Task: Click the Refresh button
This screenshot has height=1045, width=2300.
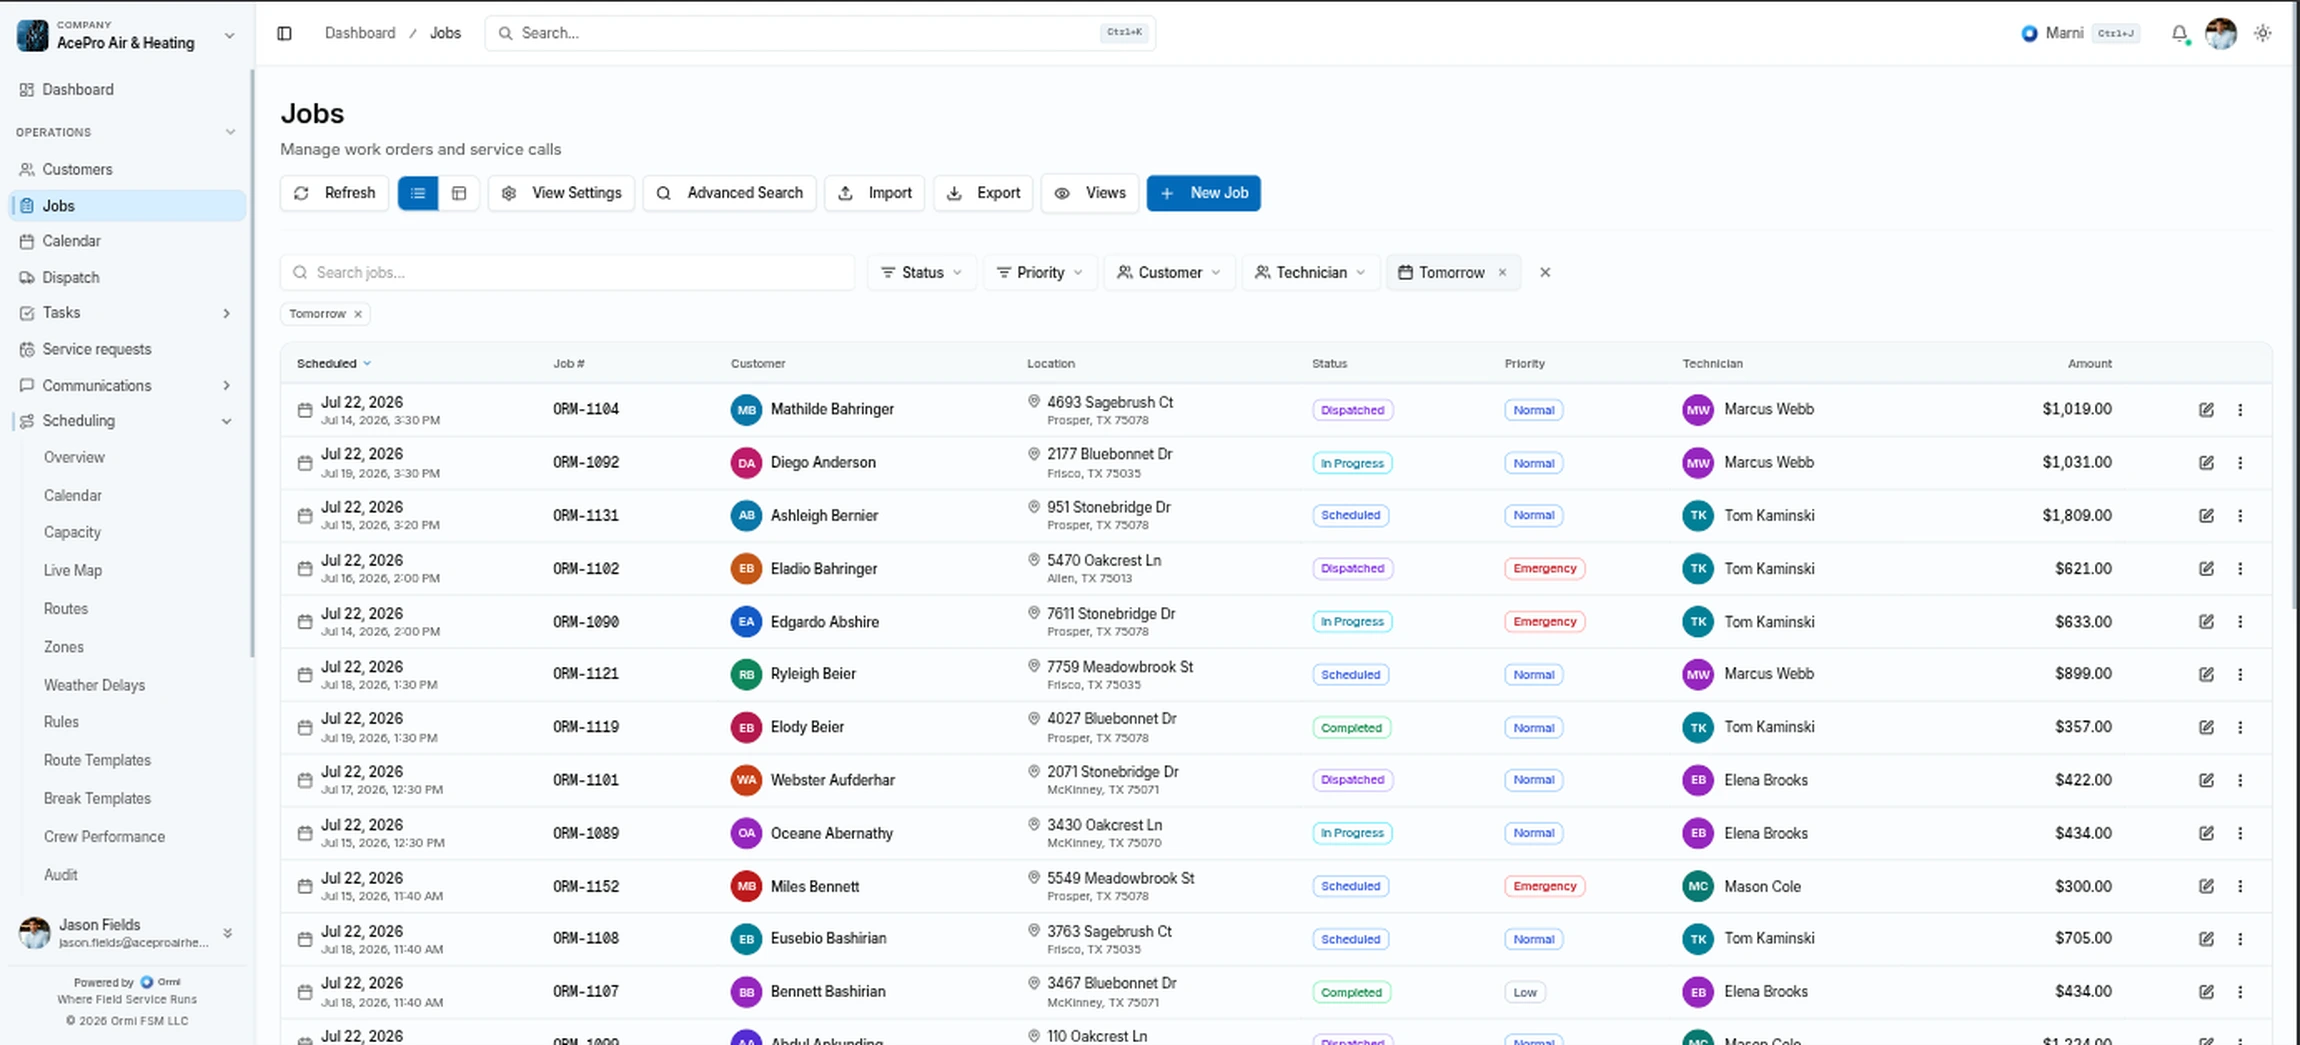Action: pyautogui.click(x=334, y=193)
